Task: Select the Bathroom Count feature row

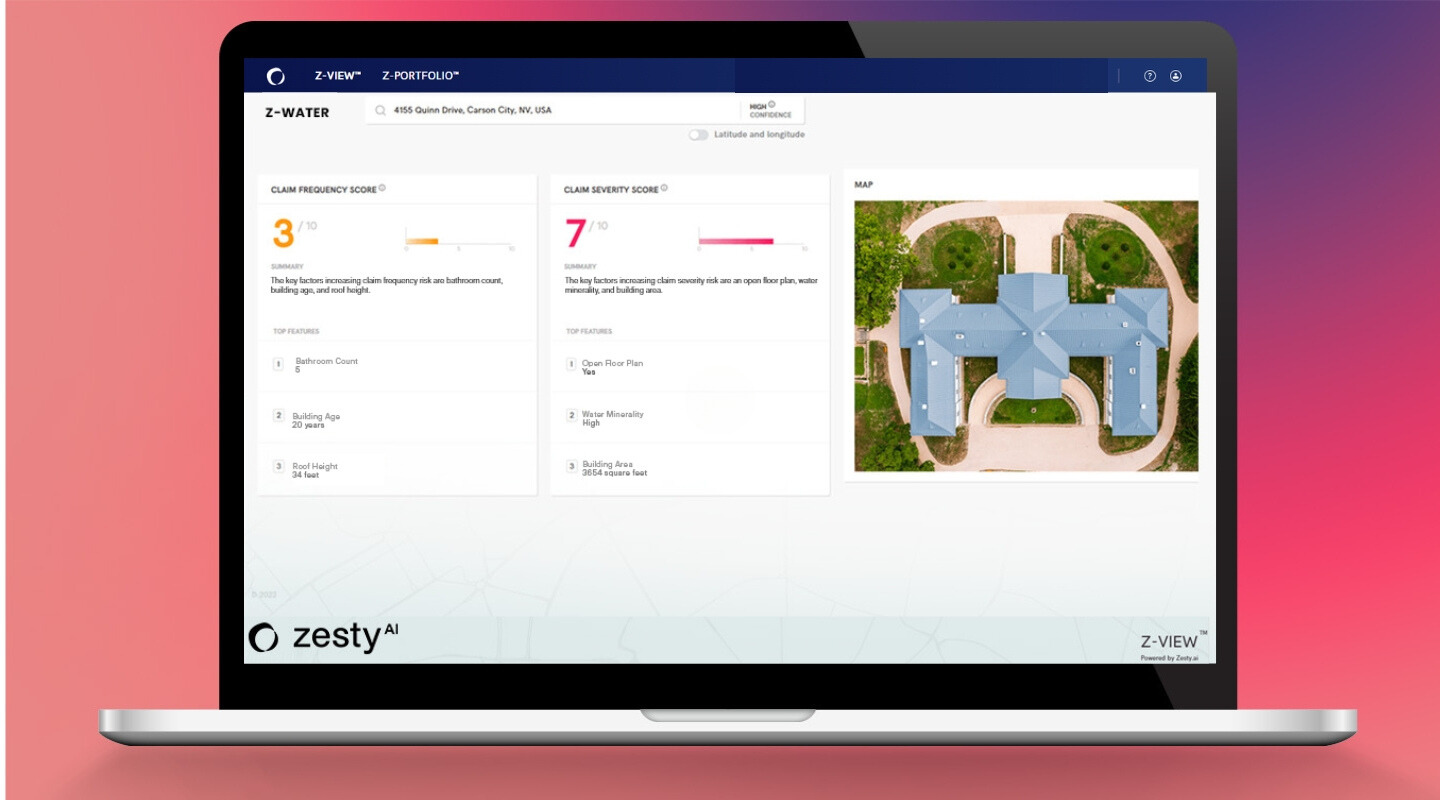Action: click(x=397, y=366)
